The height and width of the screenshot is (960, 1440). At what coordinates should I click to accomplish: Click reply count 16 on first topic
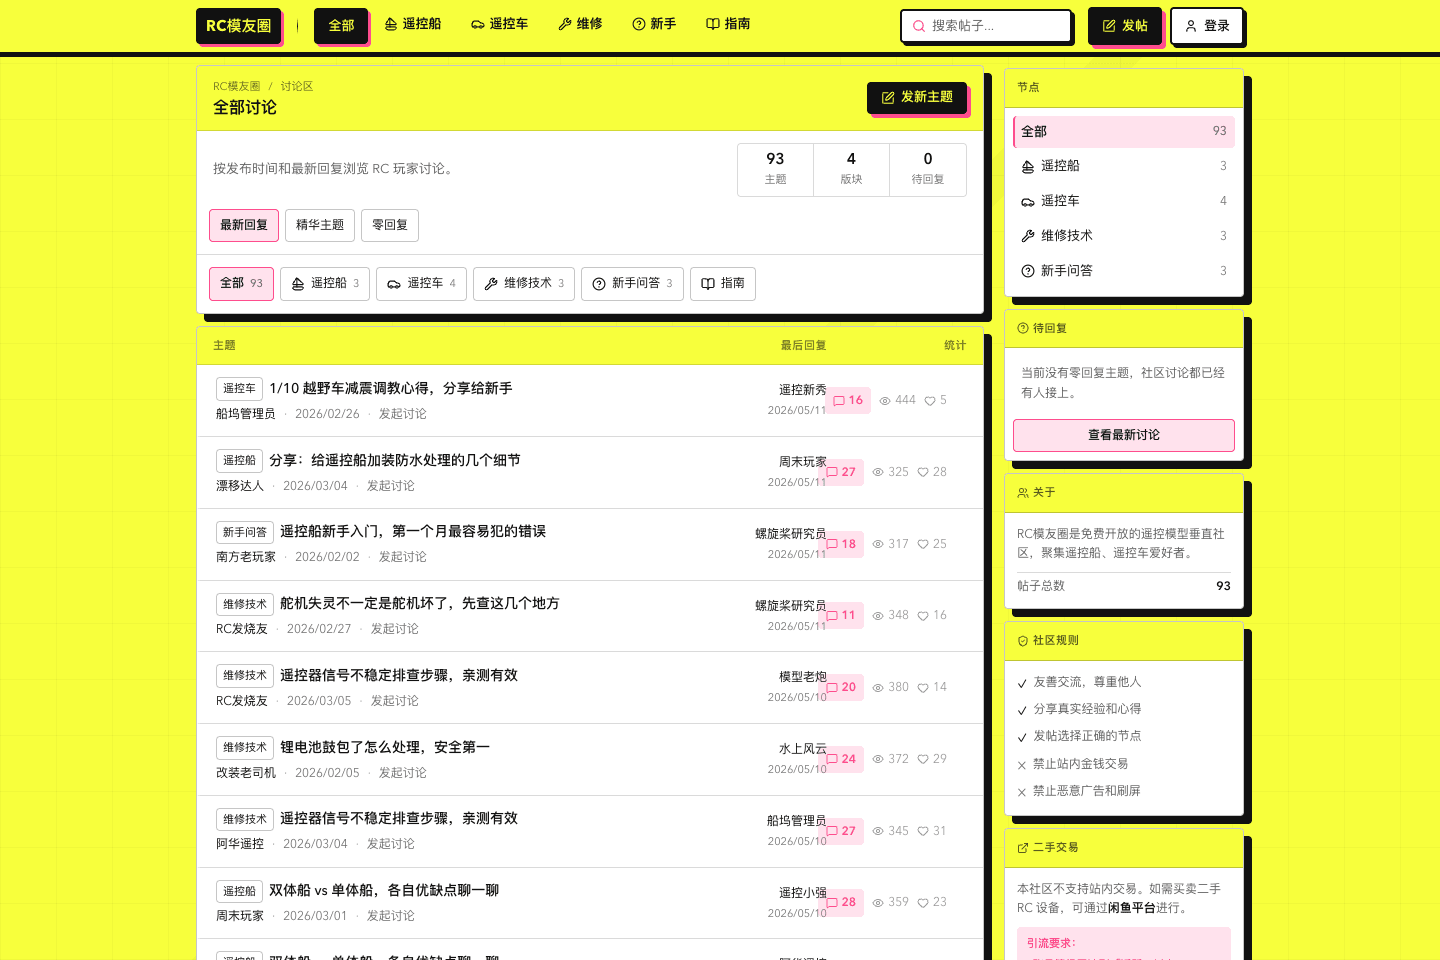(848, 400)
